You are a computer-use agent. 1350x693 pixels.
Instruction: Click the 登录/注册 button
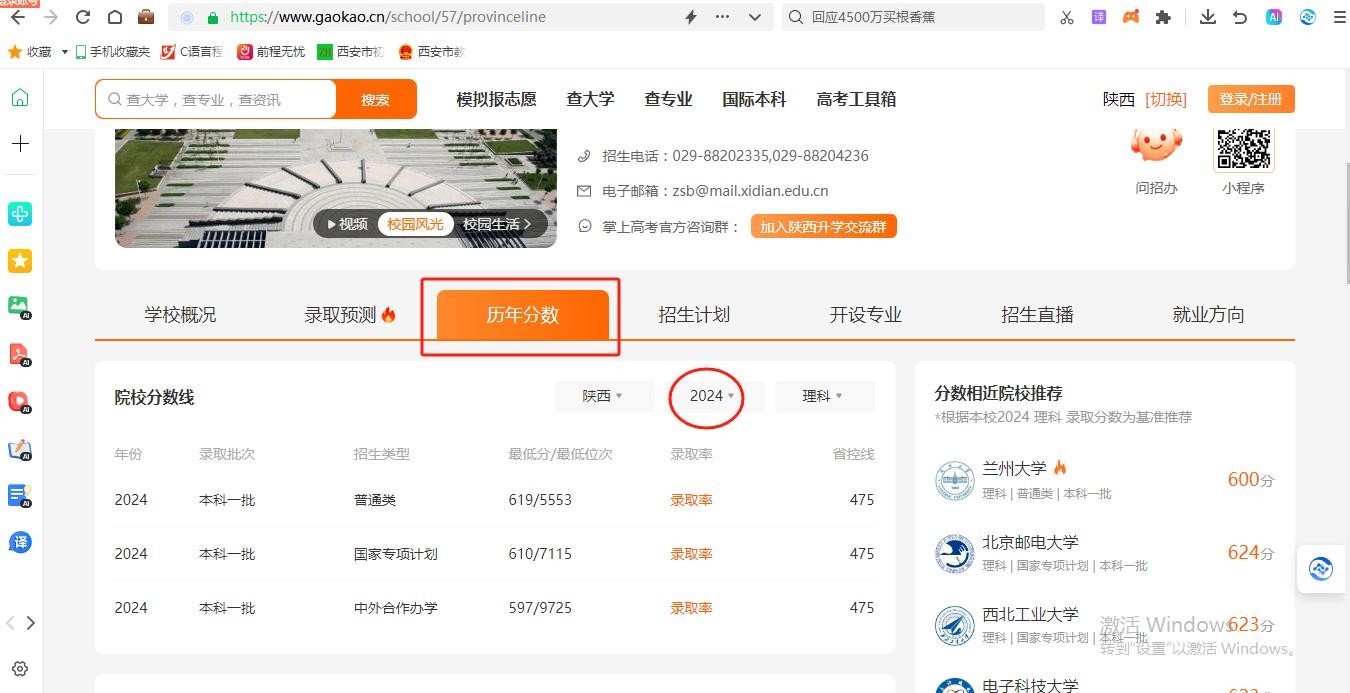pos(1250,99)
